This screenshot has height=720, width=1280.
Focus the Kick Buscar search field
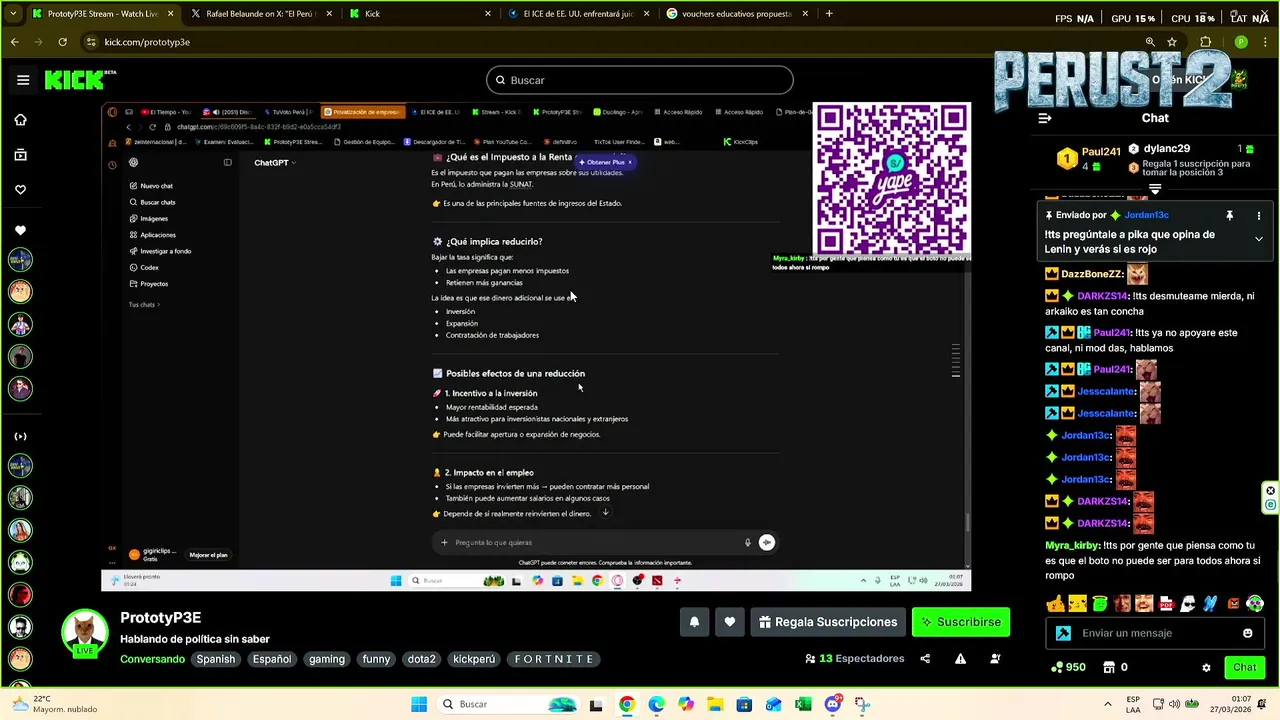(640, 80)
